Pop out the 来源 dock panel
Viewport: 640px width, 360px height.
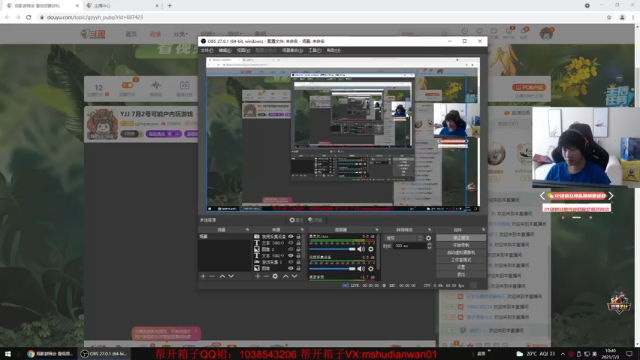click(302, 230)
